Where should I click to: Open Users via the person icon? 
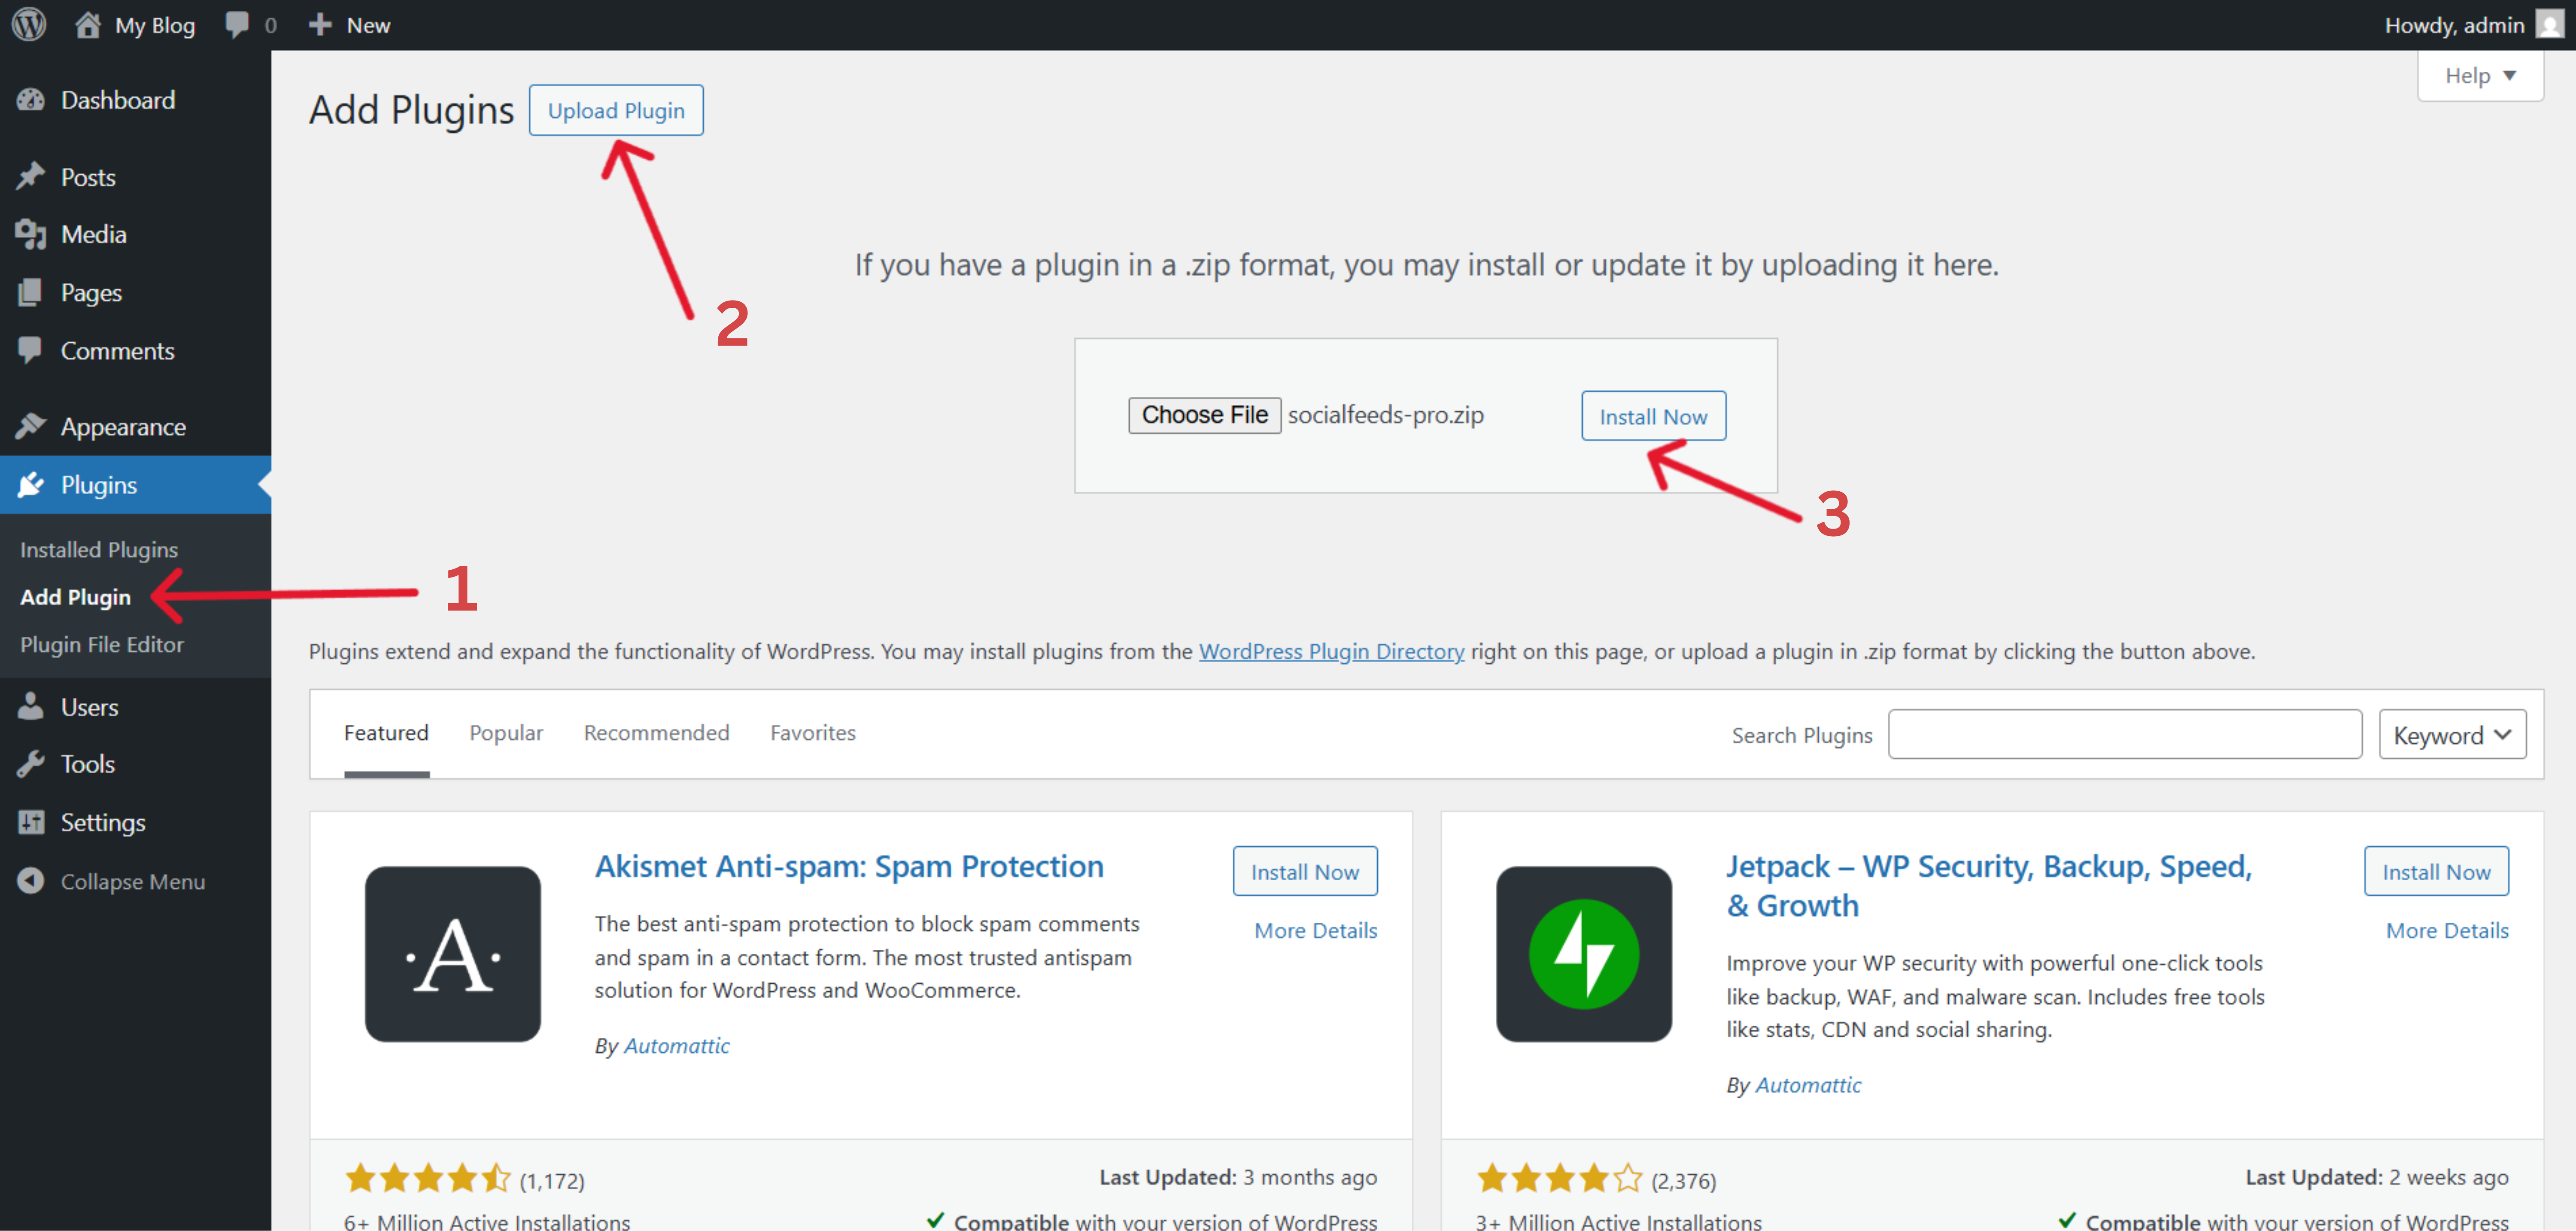pyautogui.click(x=31, y=706)
